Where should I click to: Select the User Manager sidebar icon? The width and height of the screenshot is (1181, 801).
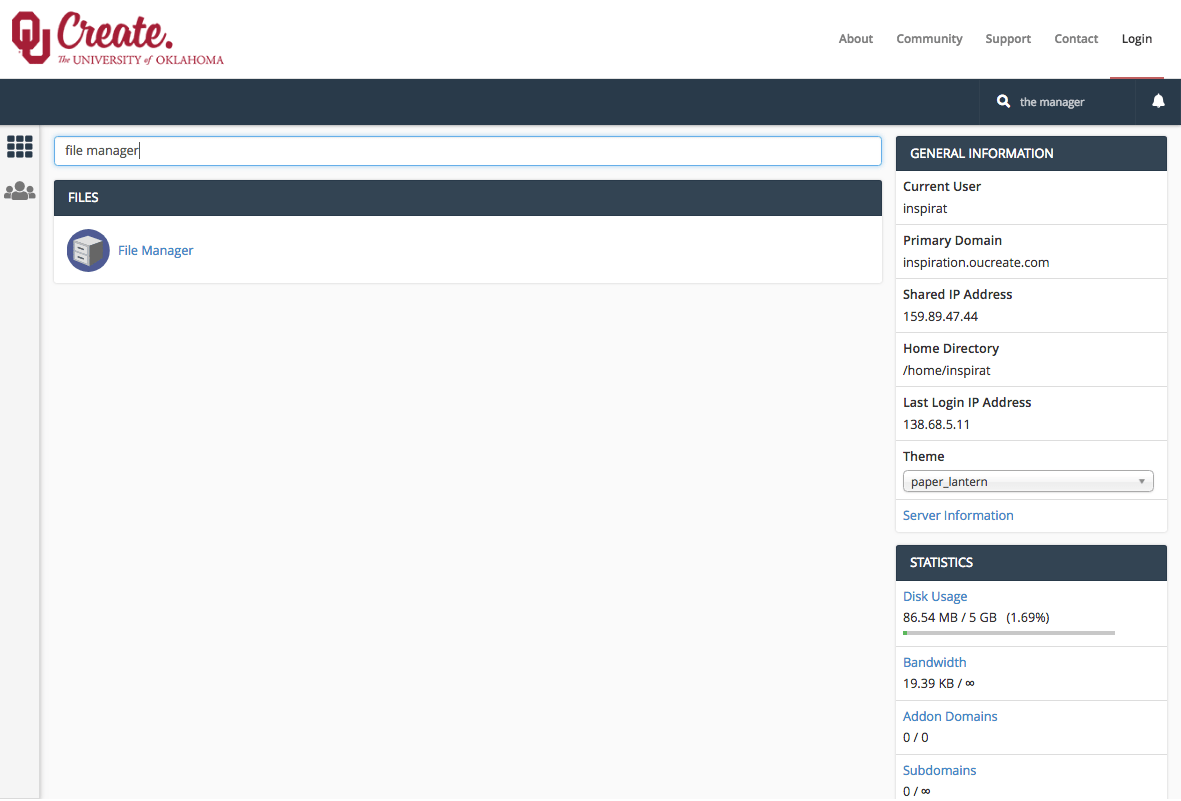[19, 191]
